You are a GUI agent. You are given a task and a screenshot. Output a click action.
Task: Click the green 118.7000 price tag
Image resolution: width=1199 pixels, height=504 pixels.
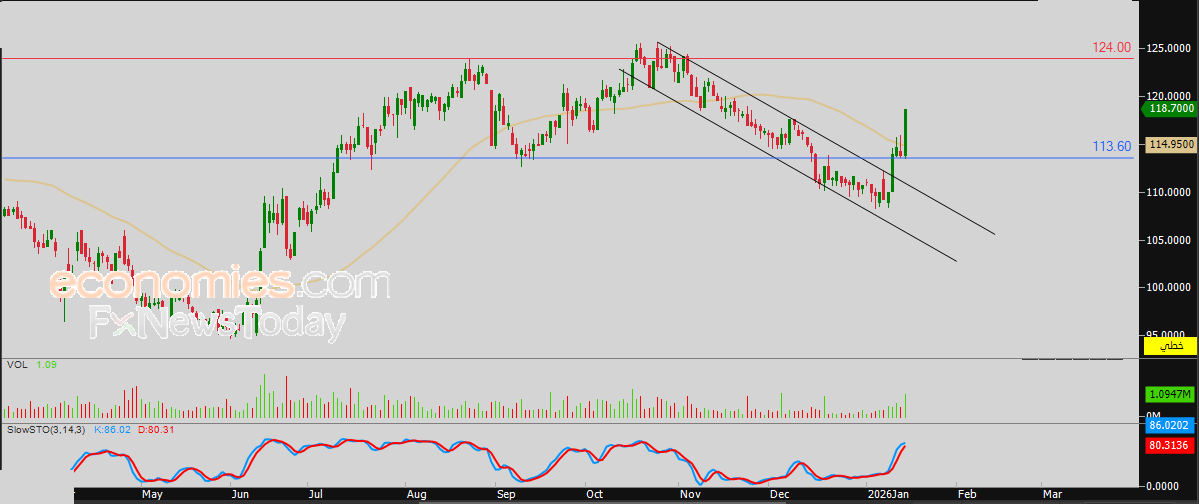tap(1170, 108)
